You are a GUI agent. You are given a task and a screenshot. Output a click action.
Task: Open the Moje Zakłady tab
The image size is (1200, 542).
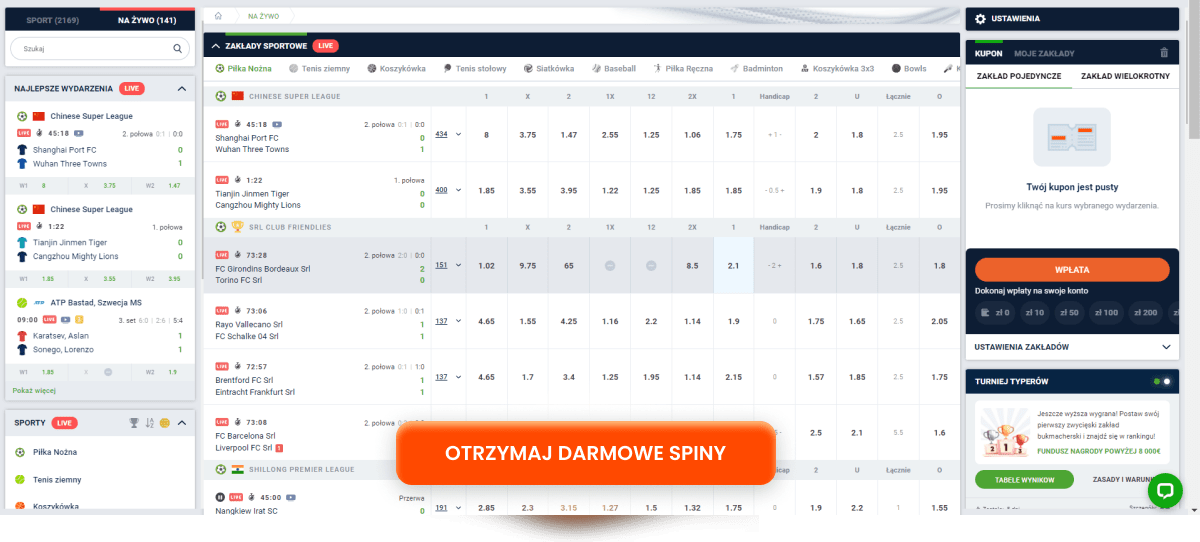(1044, 53)
